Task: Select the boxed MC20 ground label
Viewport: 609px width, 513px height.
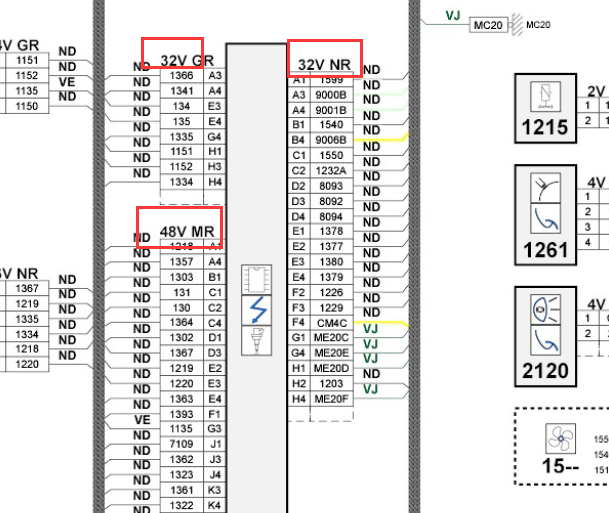Action: coord(488,25)
